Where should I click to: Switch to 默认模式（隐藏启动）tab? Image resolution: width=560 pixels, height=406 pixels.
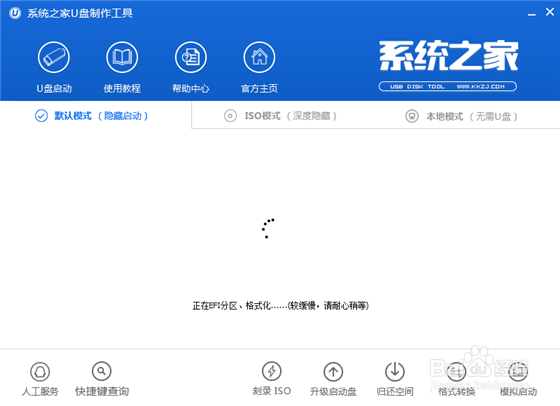tap(96, 116)
